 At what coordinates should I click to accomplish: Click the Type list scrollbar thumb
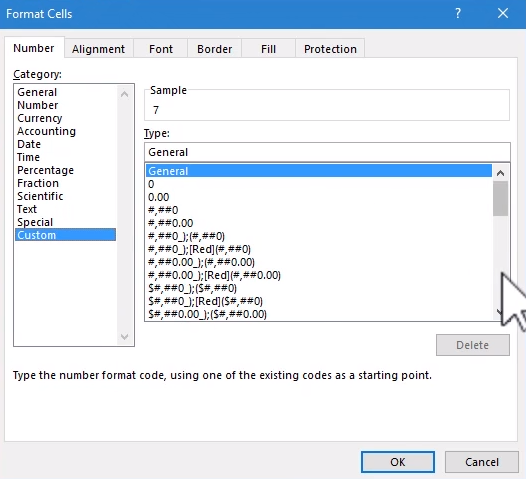[x=501, y=199]
